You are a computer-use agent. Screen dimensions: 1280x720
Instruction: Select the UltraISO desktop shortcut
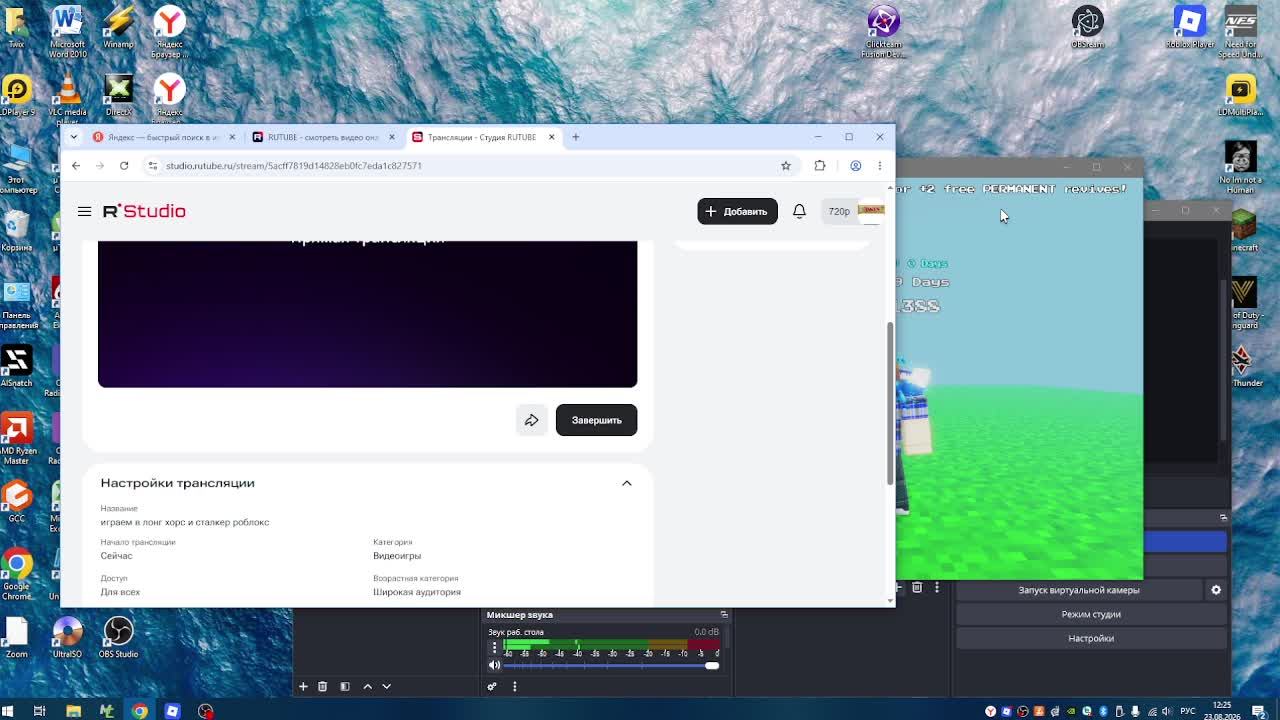(67, 637)
